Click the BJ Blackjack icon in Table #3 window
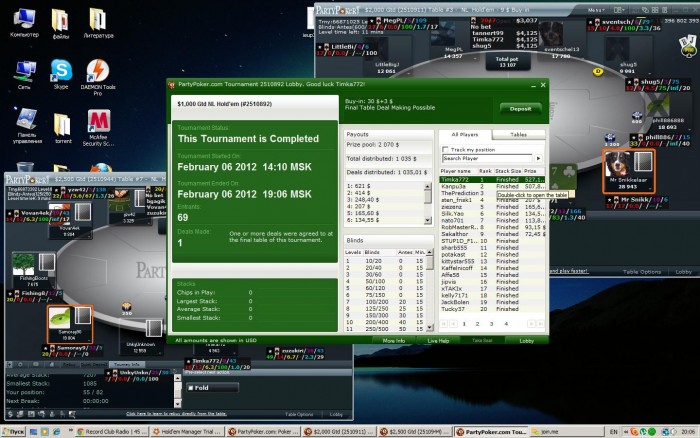This screenshot has width=700, height=438. click(x=688, y=46)
